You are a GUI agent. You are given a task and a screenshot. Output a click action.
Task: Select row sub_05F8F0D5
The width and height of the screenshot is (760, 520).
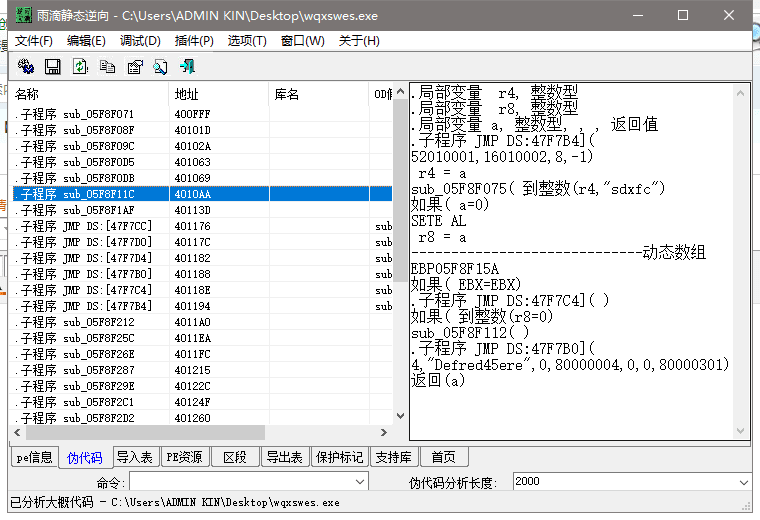201,162
